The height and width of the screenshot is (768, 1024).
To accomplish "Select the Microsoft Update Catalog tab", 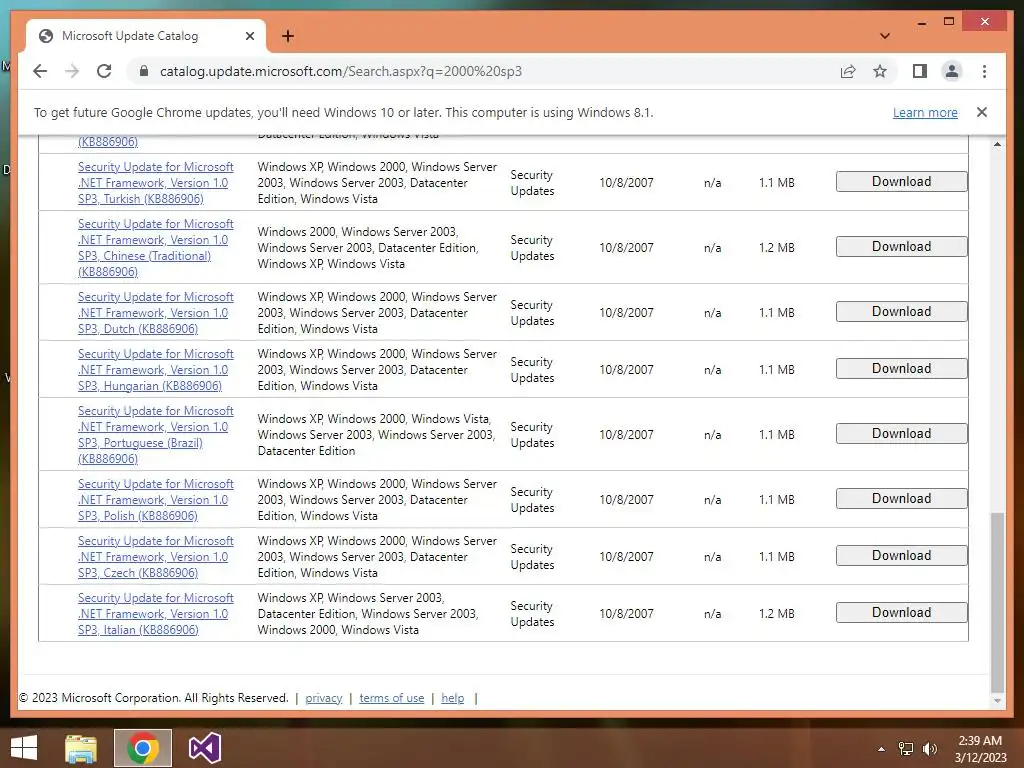I will [146, 36].
